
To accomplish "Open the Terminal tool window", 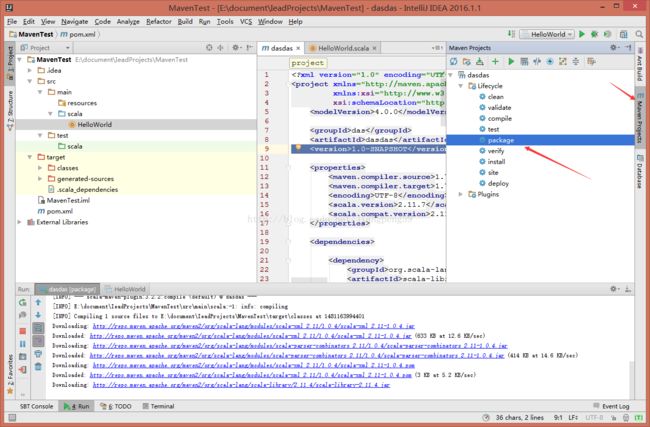I will [x=158, y=406].
